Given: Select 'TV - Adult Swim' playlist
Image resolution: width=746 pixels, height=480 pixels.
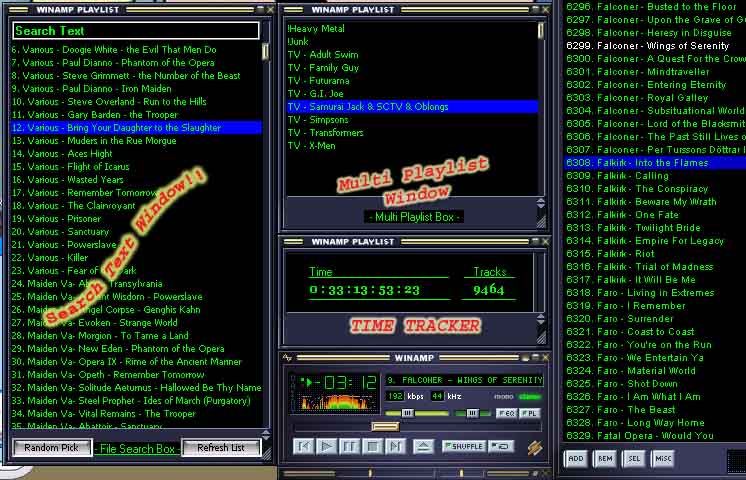Looking at the screenshot, I should coord(412,55).
